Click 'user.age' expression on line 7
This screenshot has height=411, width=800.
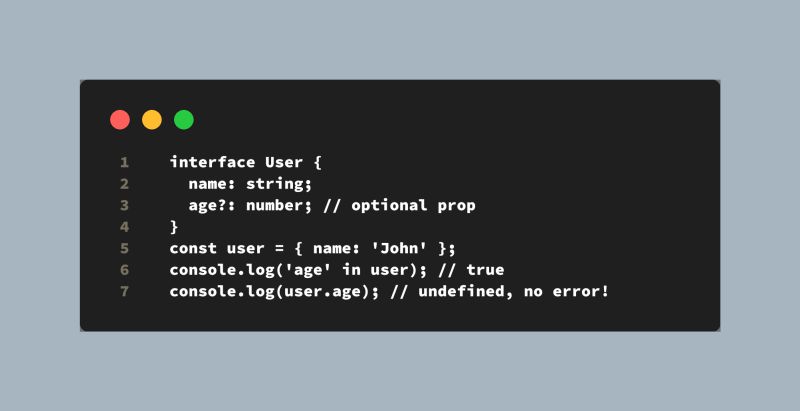click(322, 292)
